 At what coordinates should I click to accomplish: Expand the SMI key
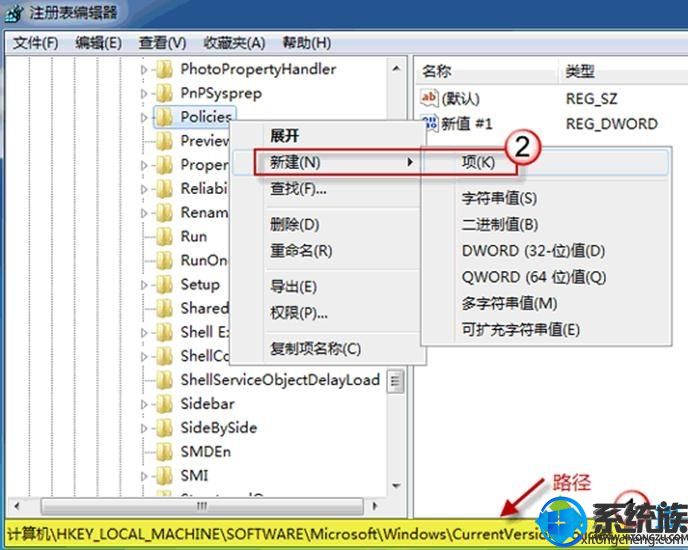click(x=144, y=475)
